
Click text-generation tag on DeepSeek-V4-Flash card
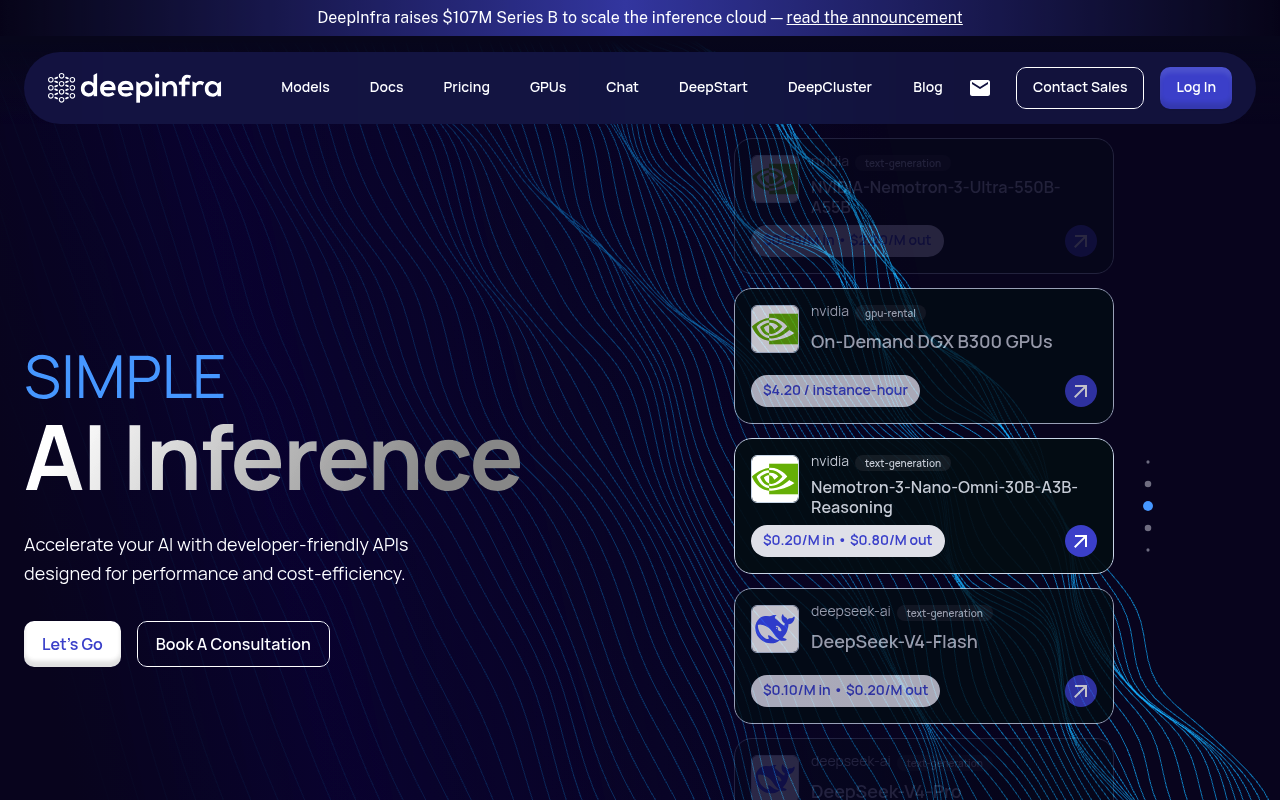pyautogui.click(x=945, y=613)
